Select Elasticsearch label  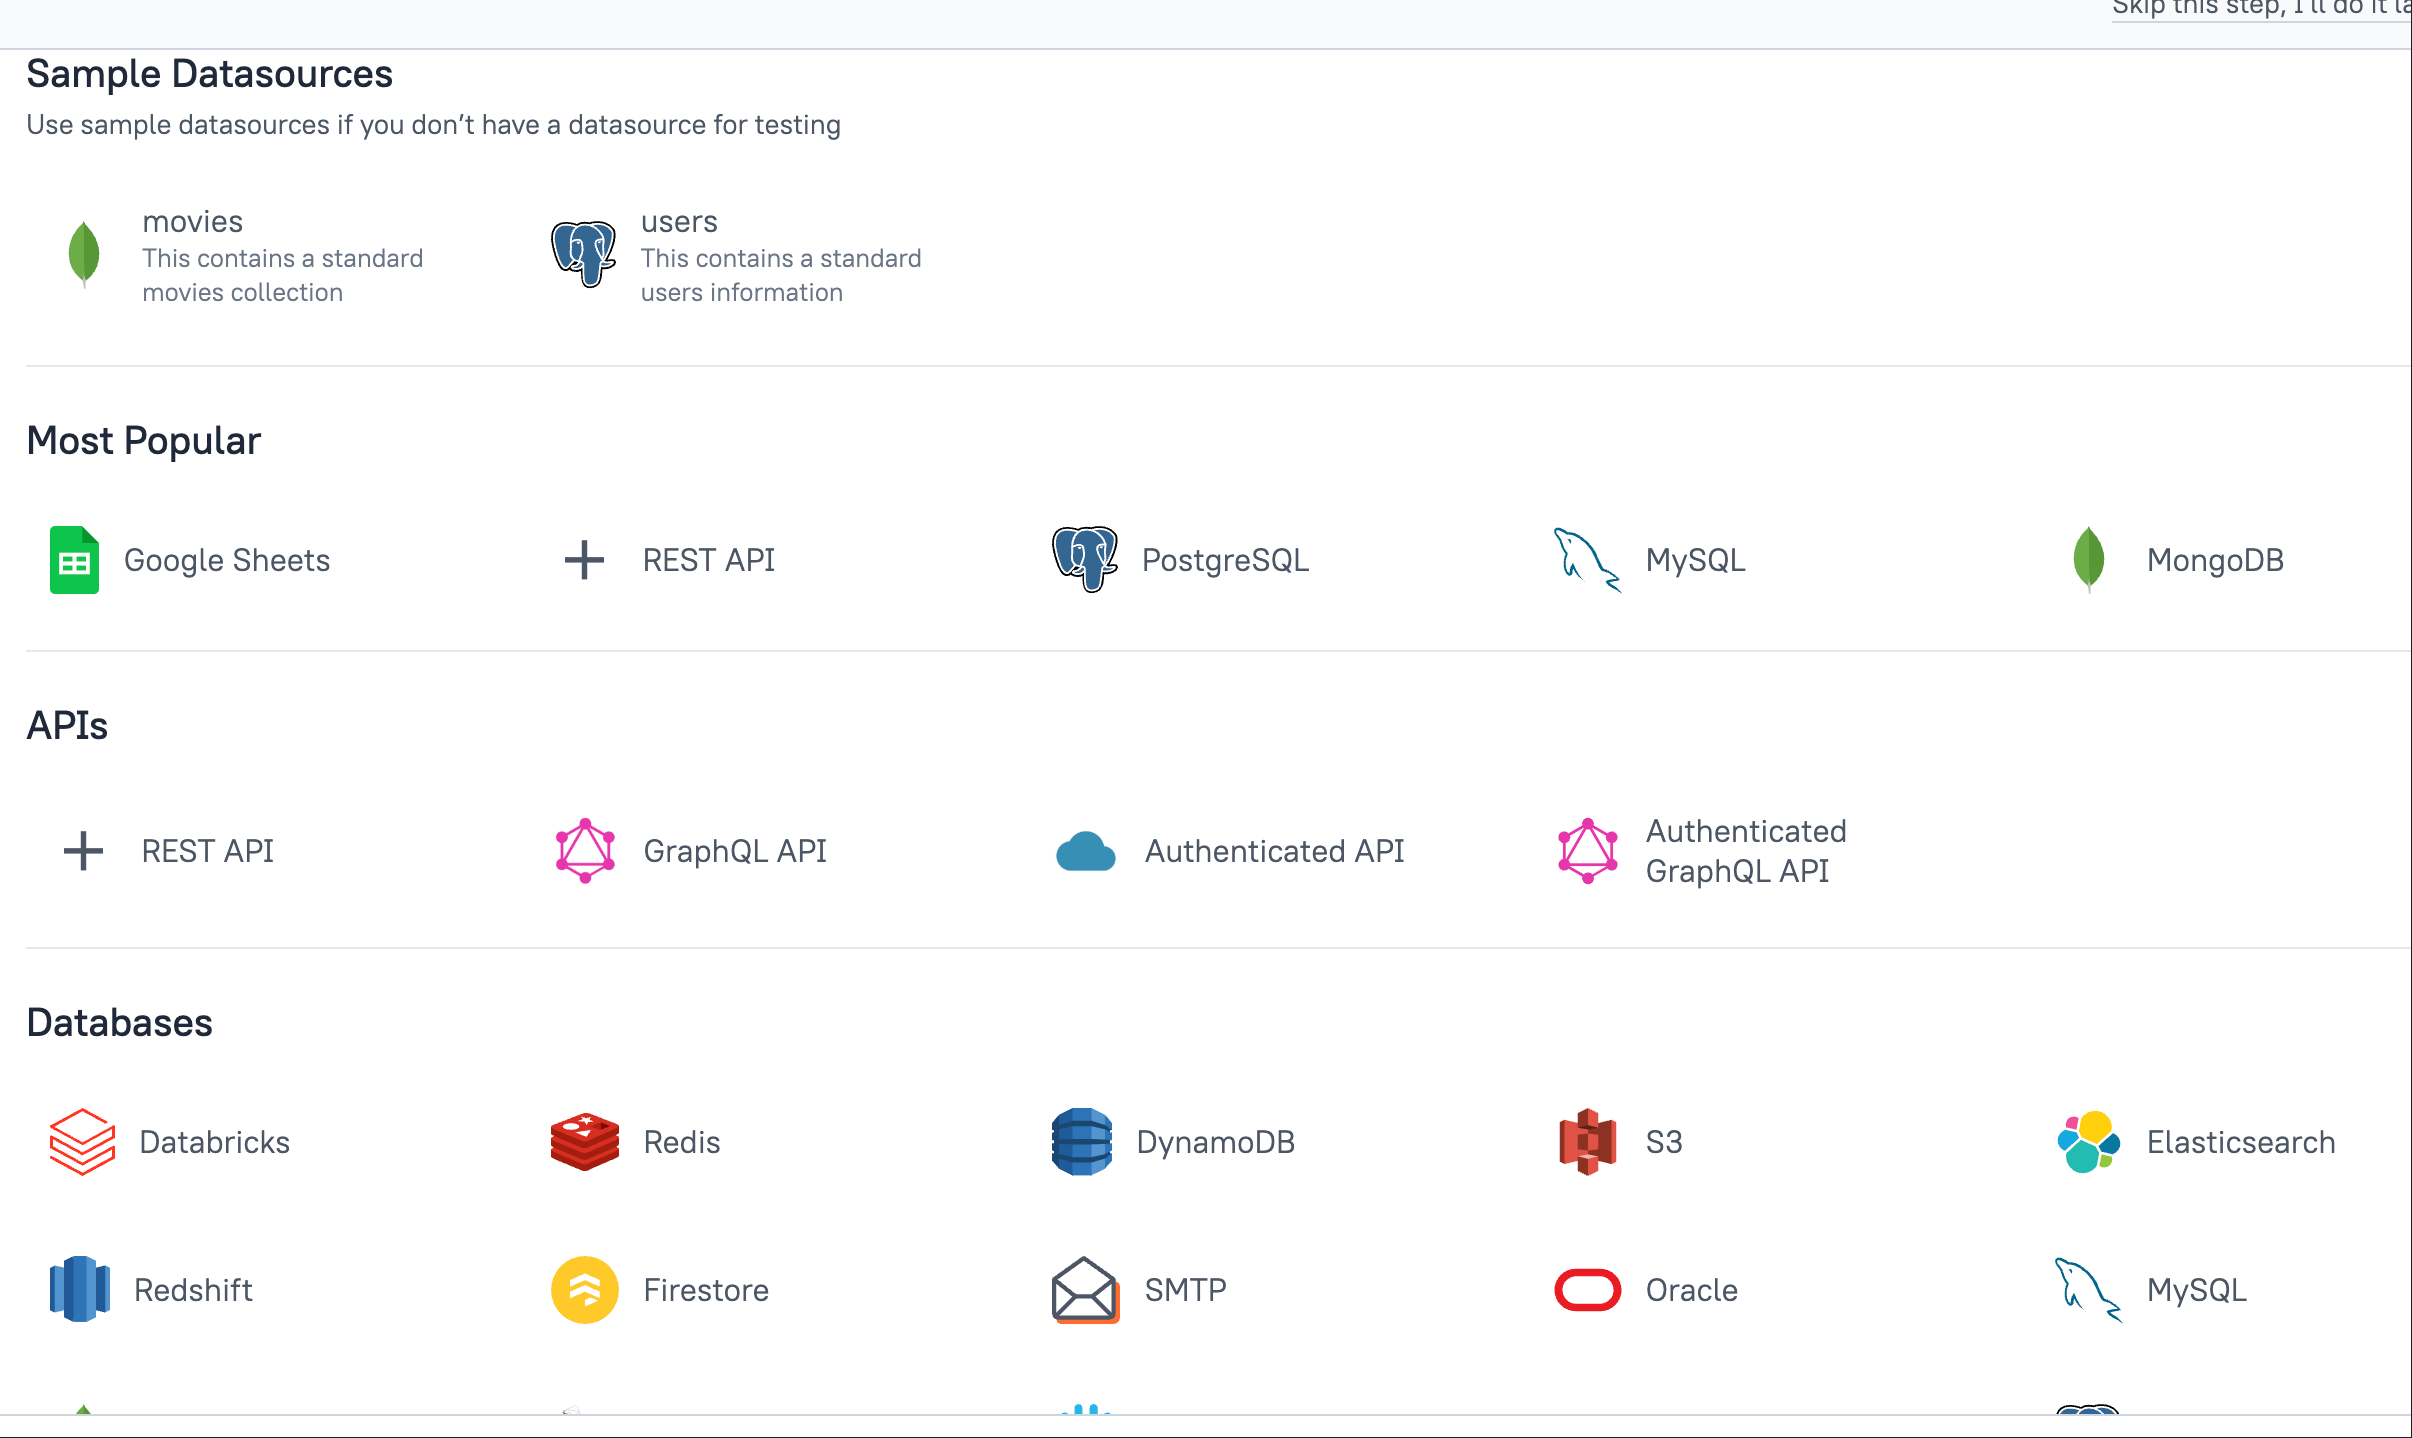point(2242,1142)
